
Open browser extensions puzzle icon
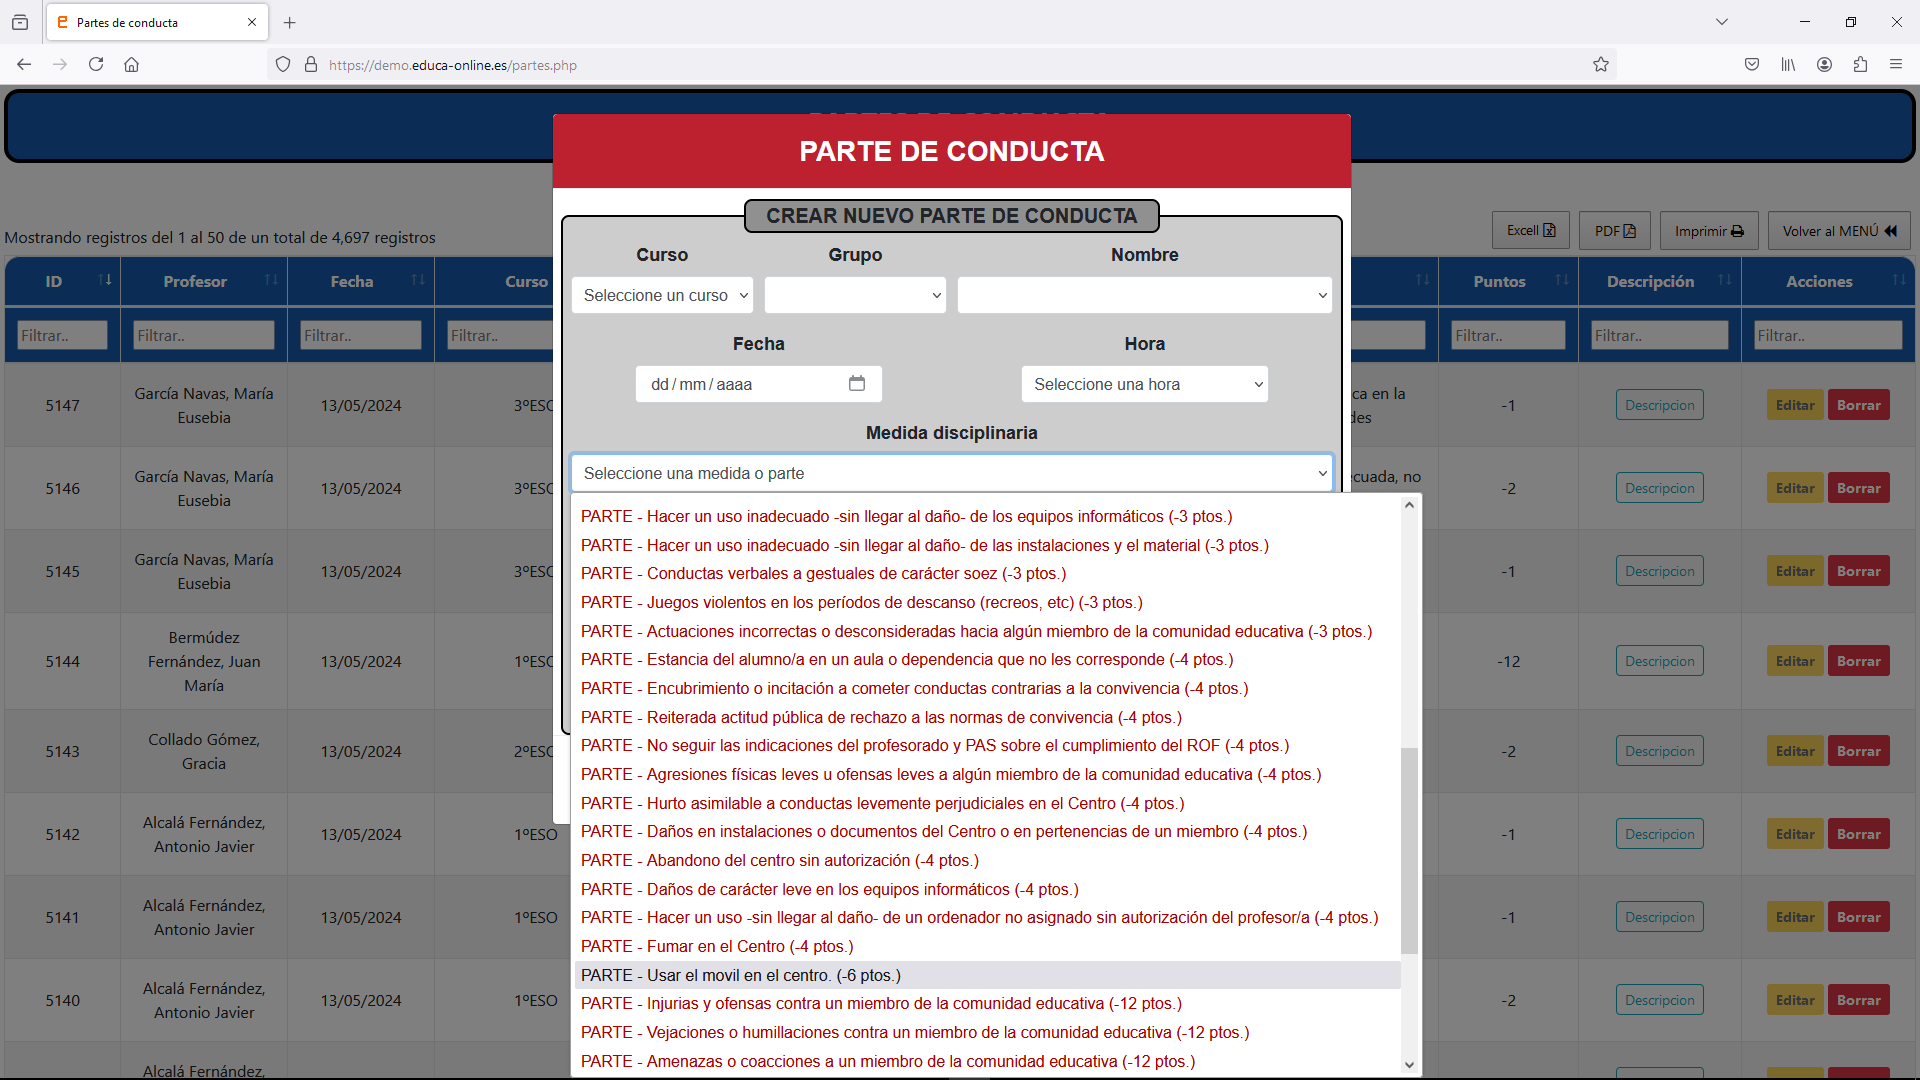coord(1860,65)
